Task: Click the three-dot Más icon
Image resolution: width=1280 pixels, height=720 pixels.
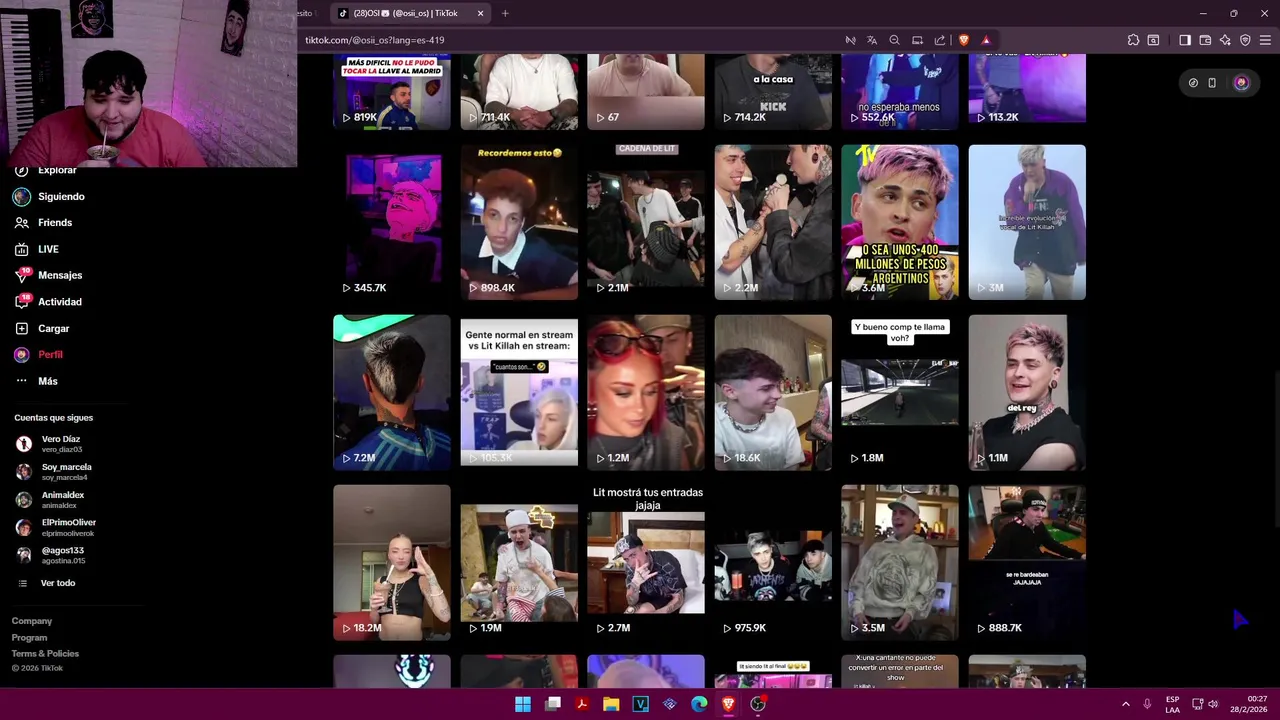Action: pos(21,381)
